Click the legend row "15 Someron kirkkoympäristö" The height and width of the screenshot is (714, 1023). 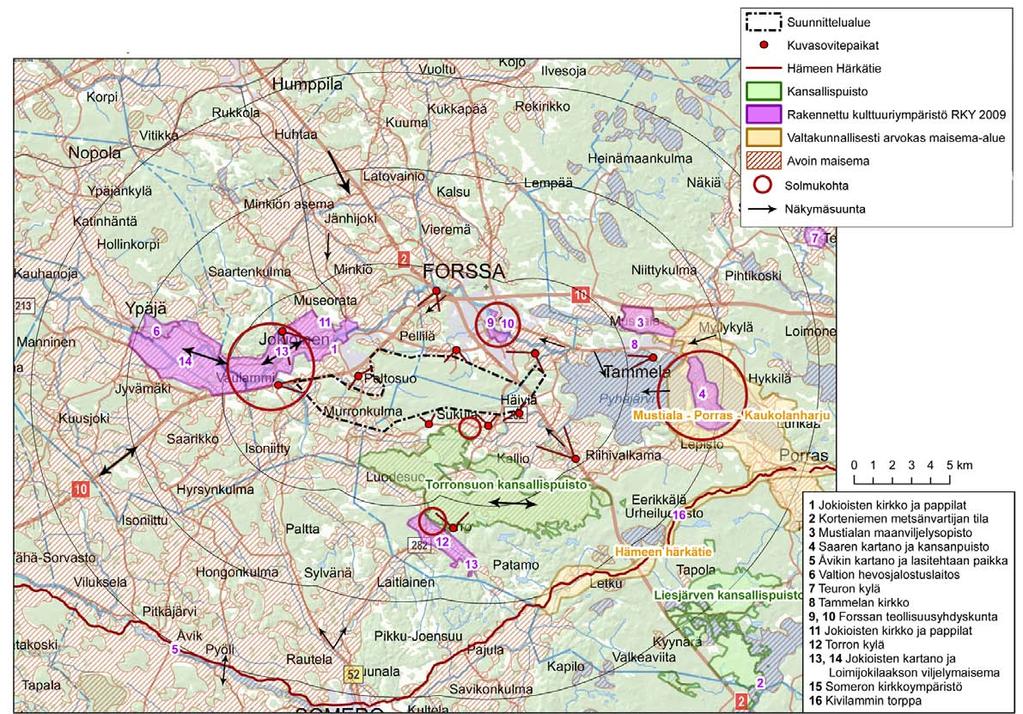point(885,687)
